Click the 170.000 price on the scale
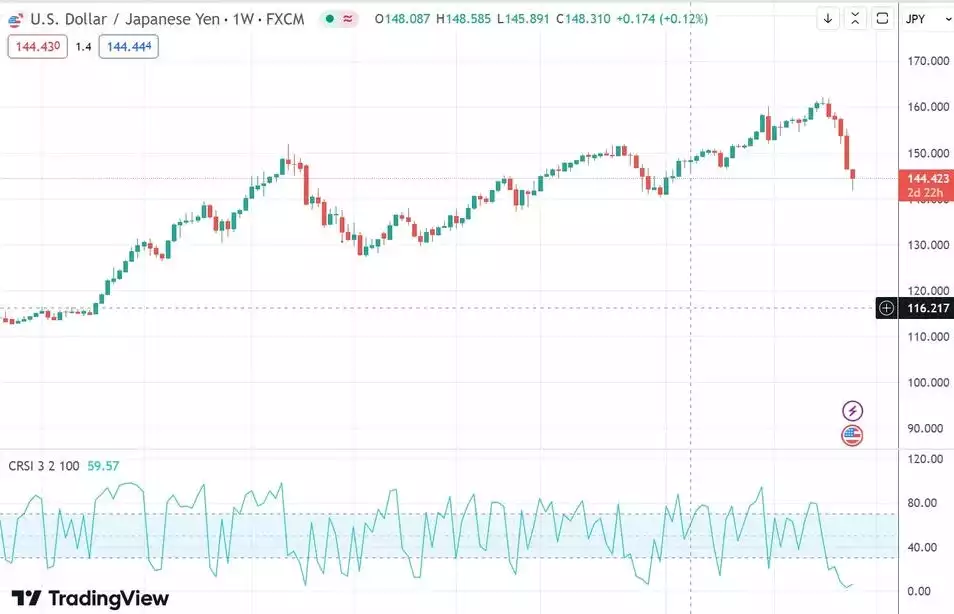The height and width of the screenshot is (614, 954). coord(928,58)
